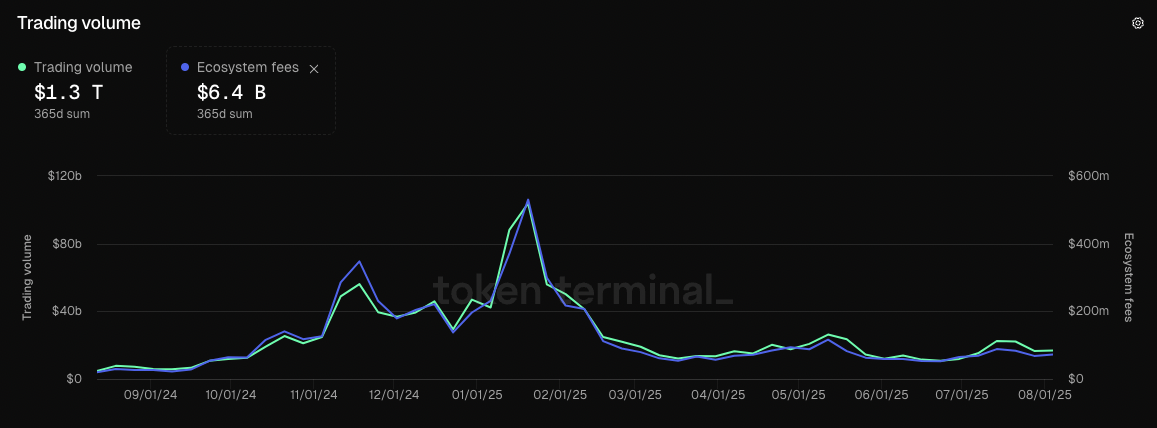This screenshot has height=428, width=1157.
Task: Click the $6.4 B sum value
Action: pyautogui.click(x=231, y=92)
